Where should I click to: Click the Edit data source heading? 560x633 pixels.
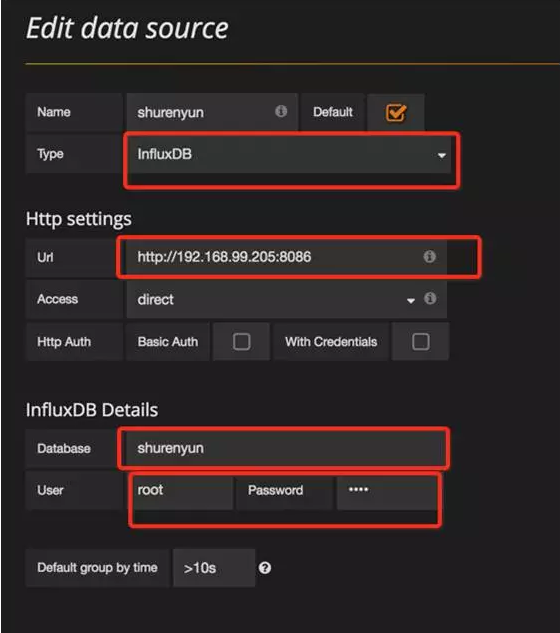128,29
